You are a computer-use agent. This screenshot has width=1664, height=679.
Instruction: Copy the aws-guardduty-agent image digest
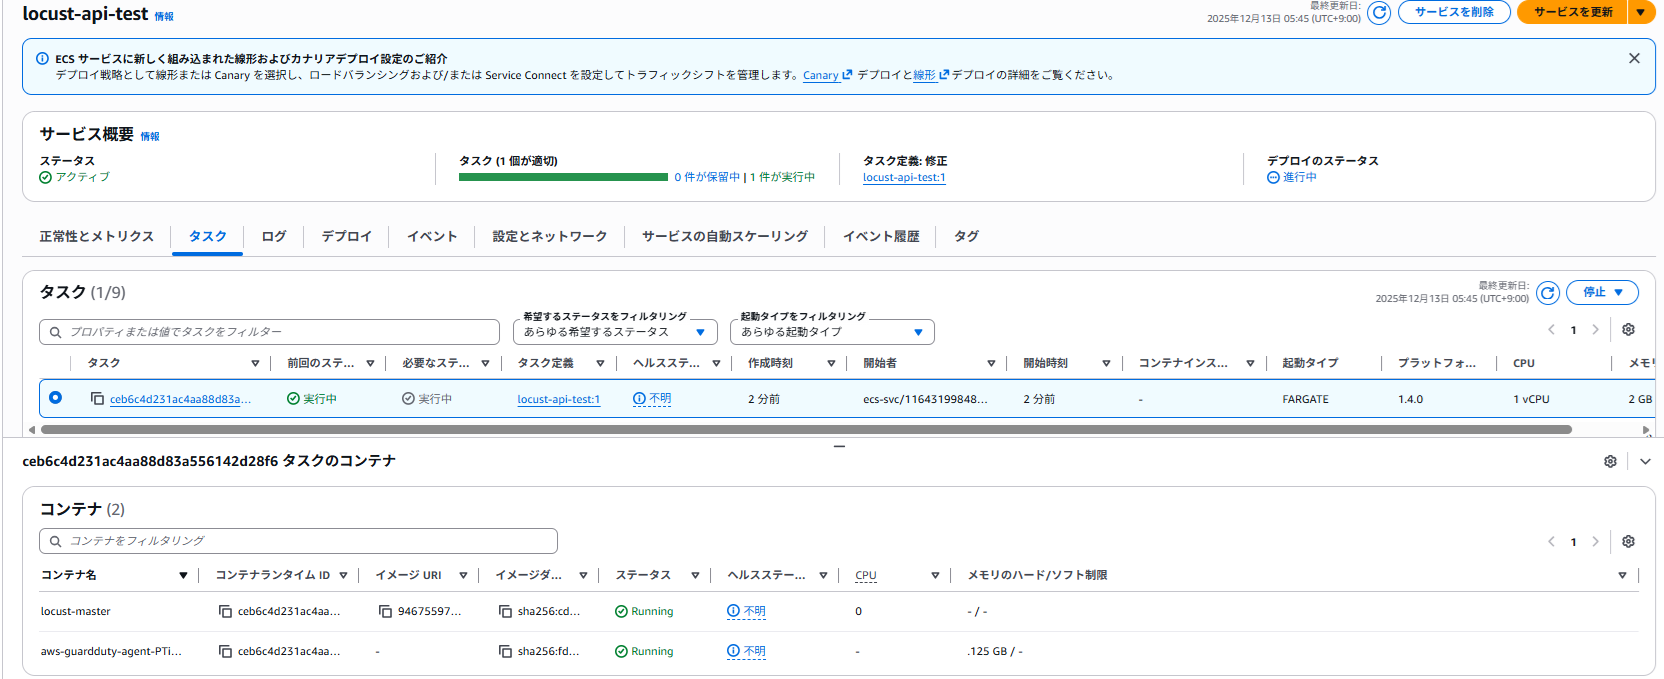[x=505, y=652]
